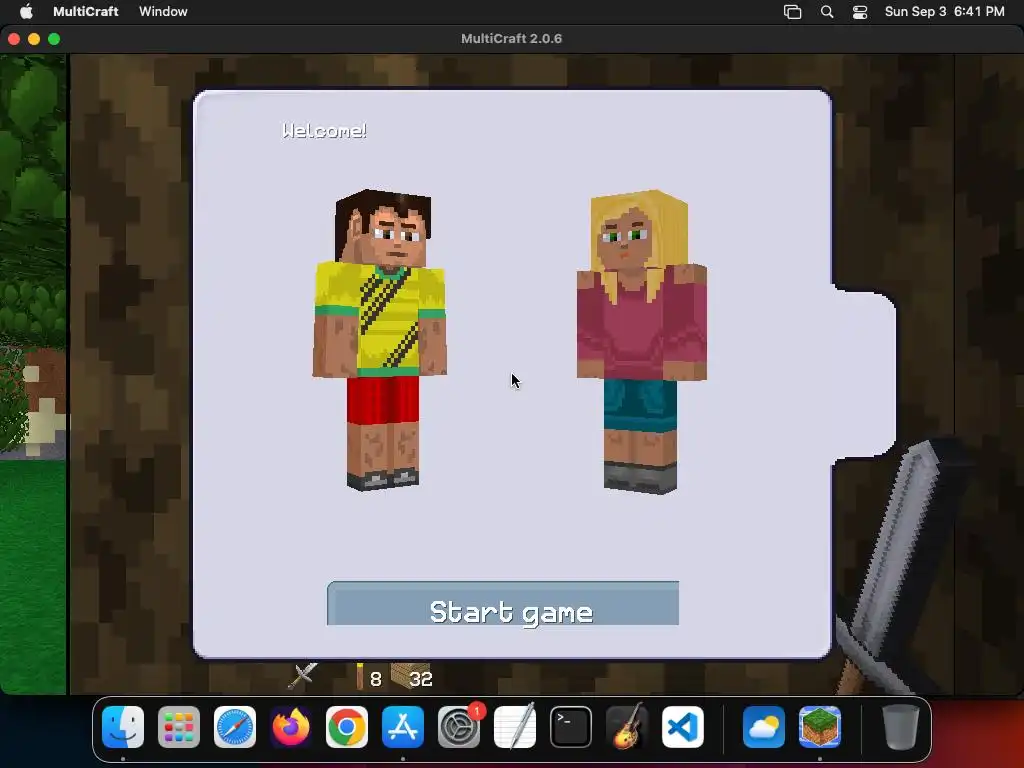The width and height of the screenshot is (1024, 768).
Task: Select the sword hotbar slot
Action: [x=303, y=677]
